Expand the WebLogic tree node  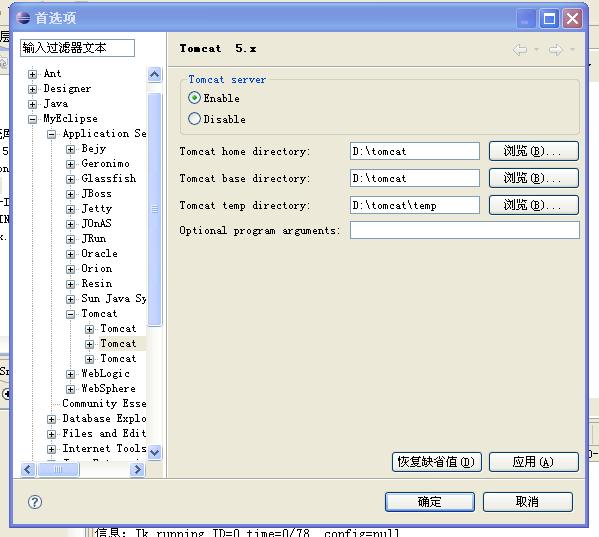[70, 374]
